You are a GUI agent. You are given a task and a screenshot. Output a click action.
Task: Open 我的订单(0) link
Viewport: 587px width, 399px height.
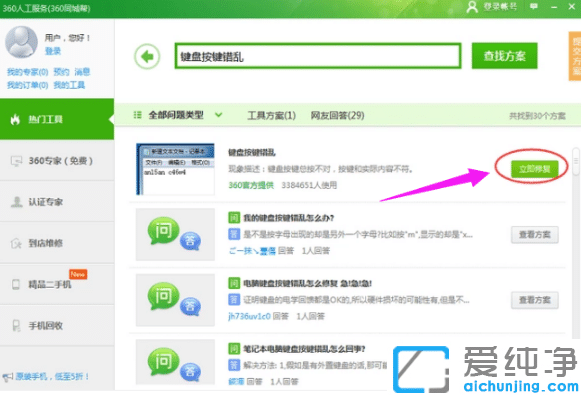click(27, 85)
